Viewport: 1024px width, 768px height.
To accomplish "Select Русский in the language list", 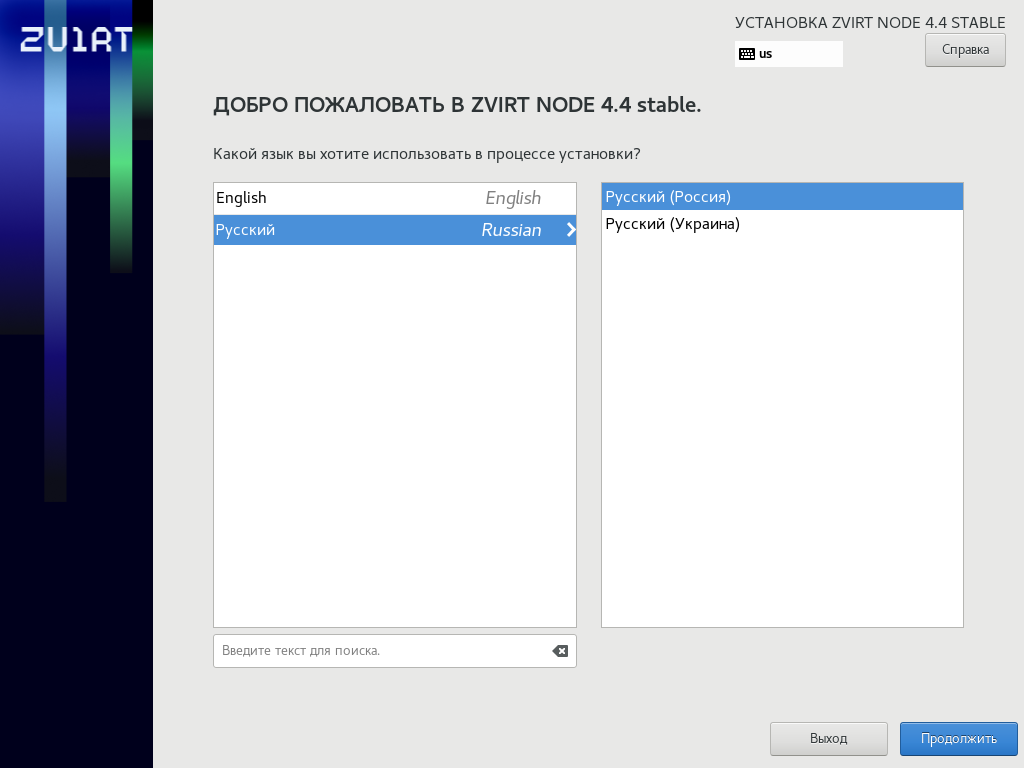I will [394, 230].
